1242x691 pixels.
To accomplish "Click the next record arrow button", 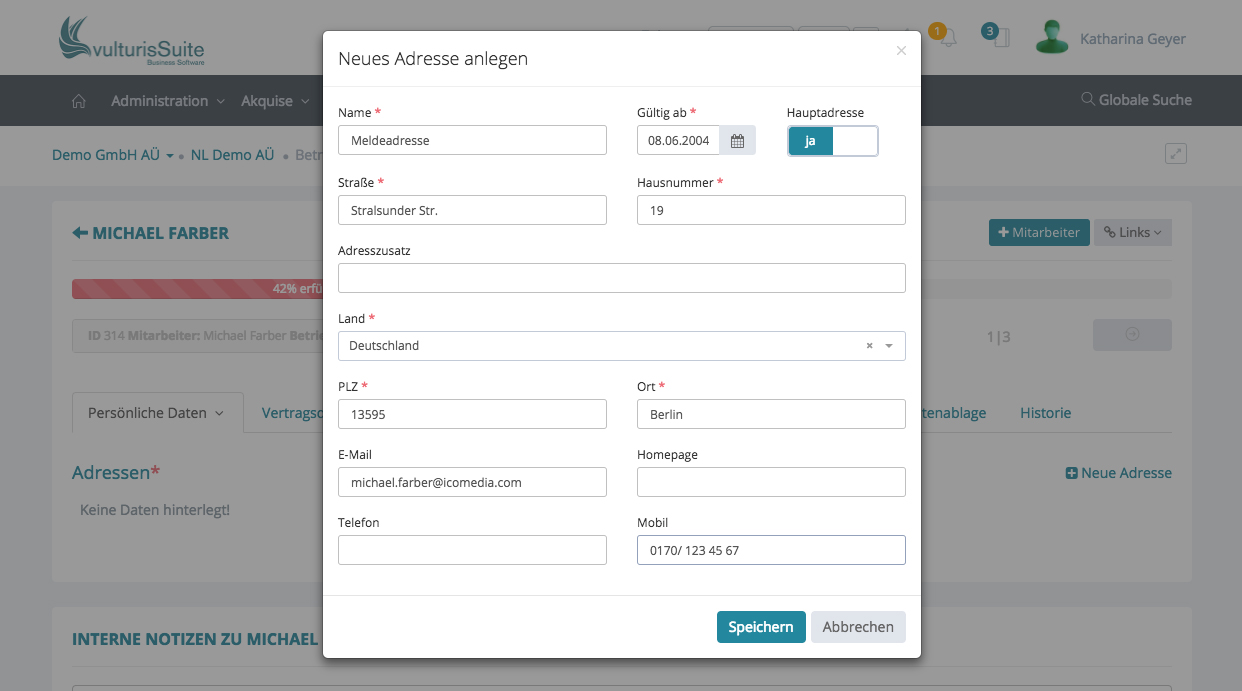I will [x=1132, y=336].
